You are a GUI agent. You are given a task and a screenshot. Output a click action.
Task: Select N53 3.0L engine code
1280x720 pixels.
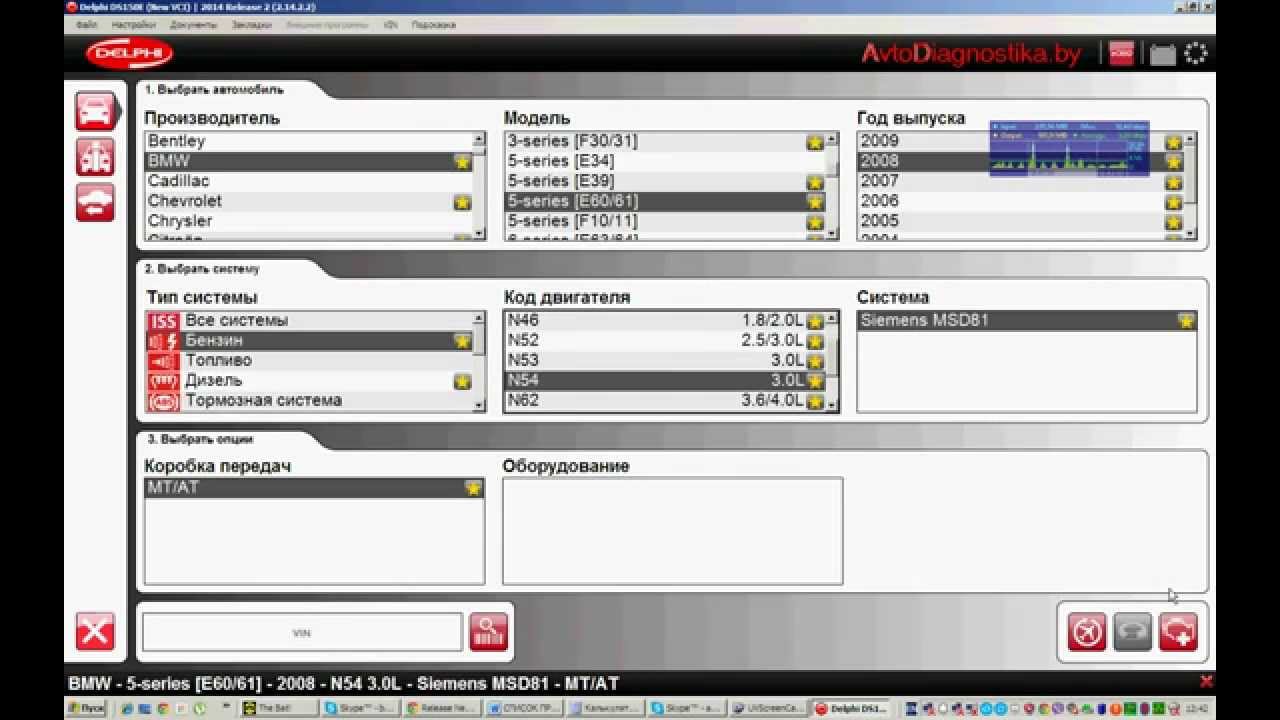[665, 361]
